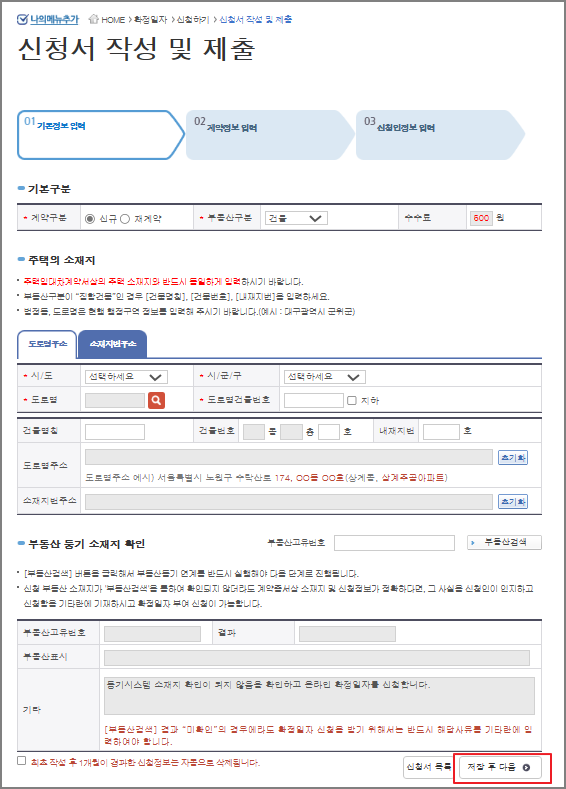Click the 부동산 등기 소재지 확인 heading

87,544
